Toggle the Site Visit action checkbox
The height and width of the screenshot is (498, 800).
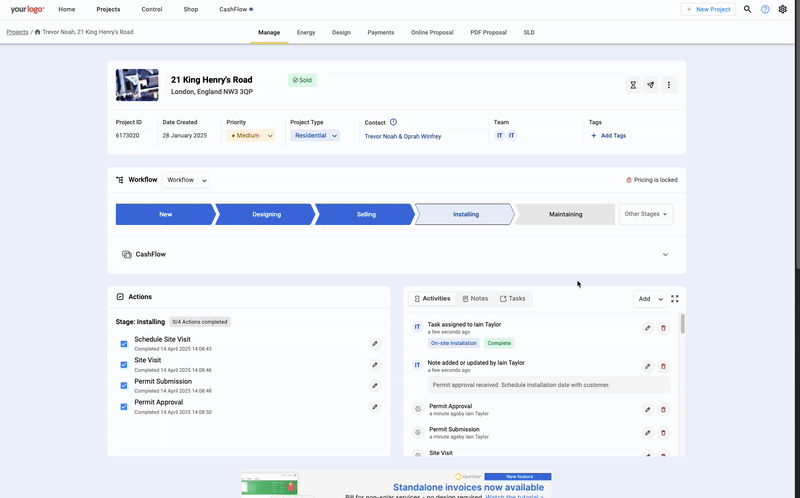tap(124, 364)
